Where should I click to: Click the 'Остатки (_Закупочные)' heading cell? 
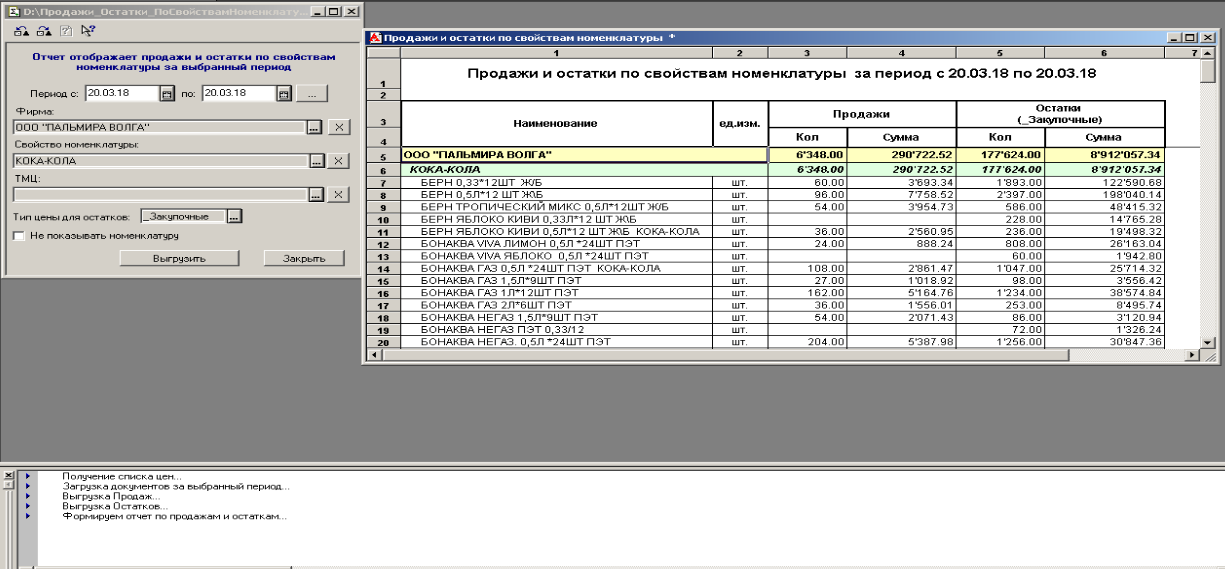(x=1061, y=114)
